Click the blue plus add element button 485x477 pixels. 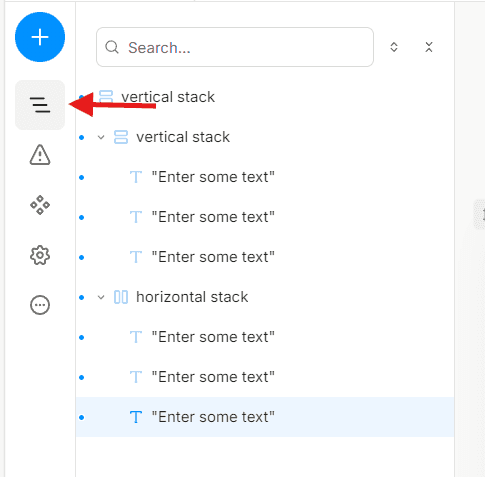tap(40, 37)
